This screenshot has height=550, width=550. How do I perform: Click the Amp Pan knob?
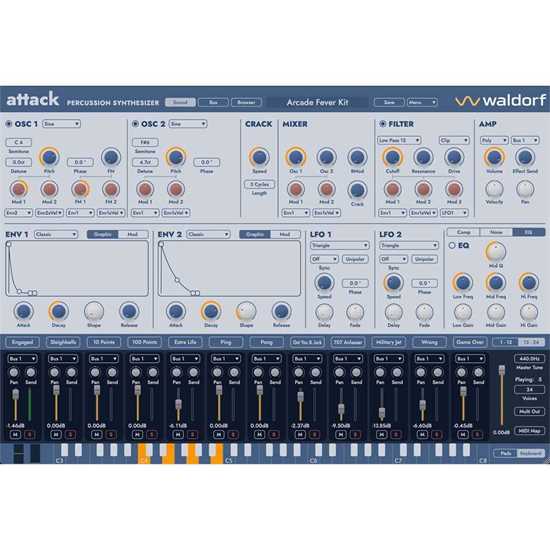pyautogui.click(x=525, y=189)
